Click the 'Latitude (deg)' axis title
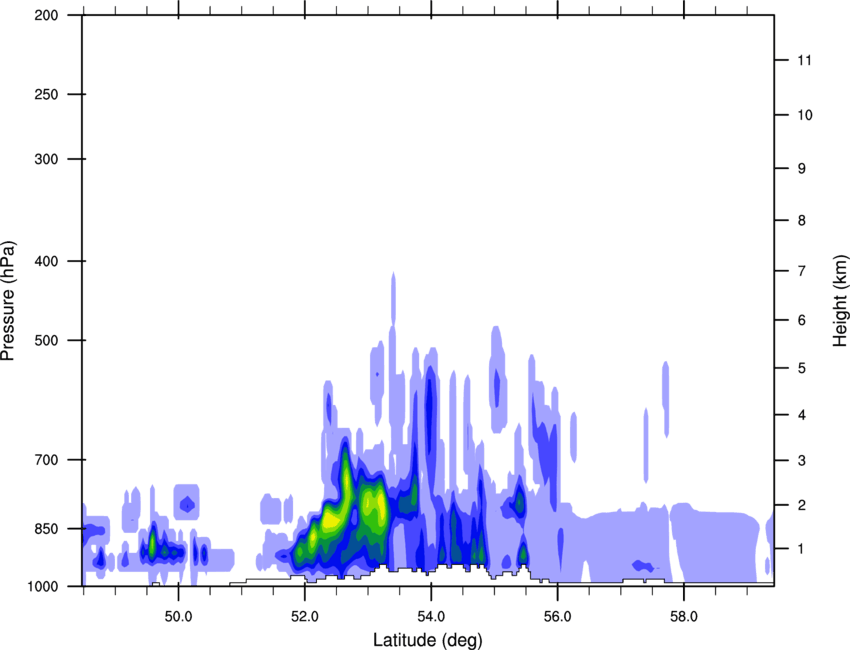The height and width of the screenshot is (650, 850). [x=427, y=640]
